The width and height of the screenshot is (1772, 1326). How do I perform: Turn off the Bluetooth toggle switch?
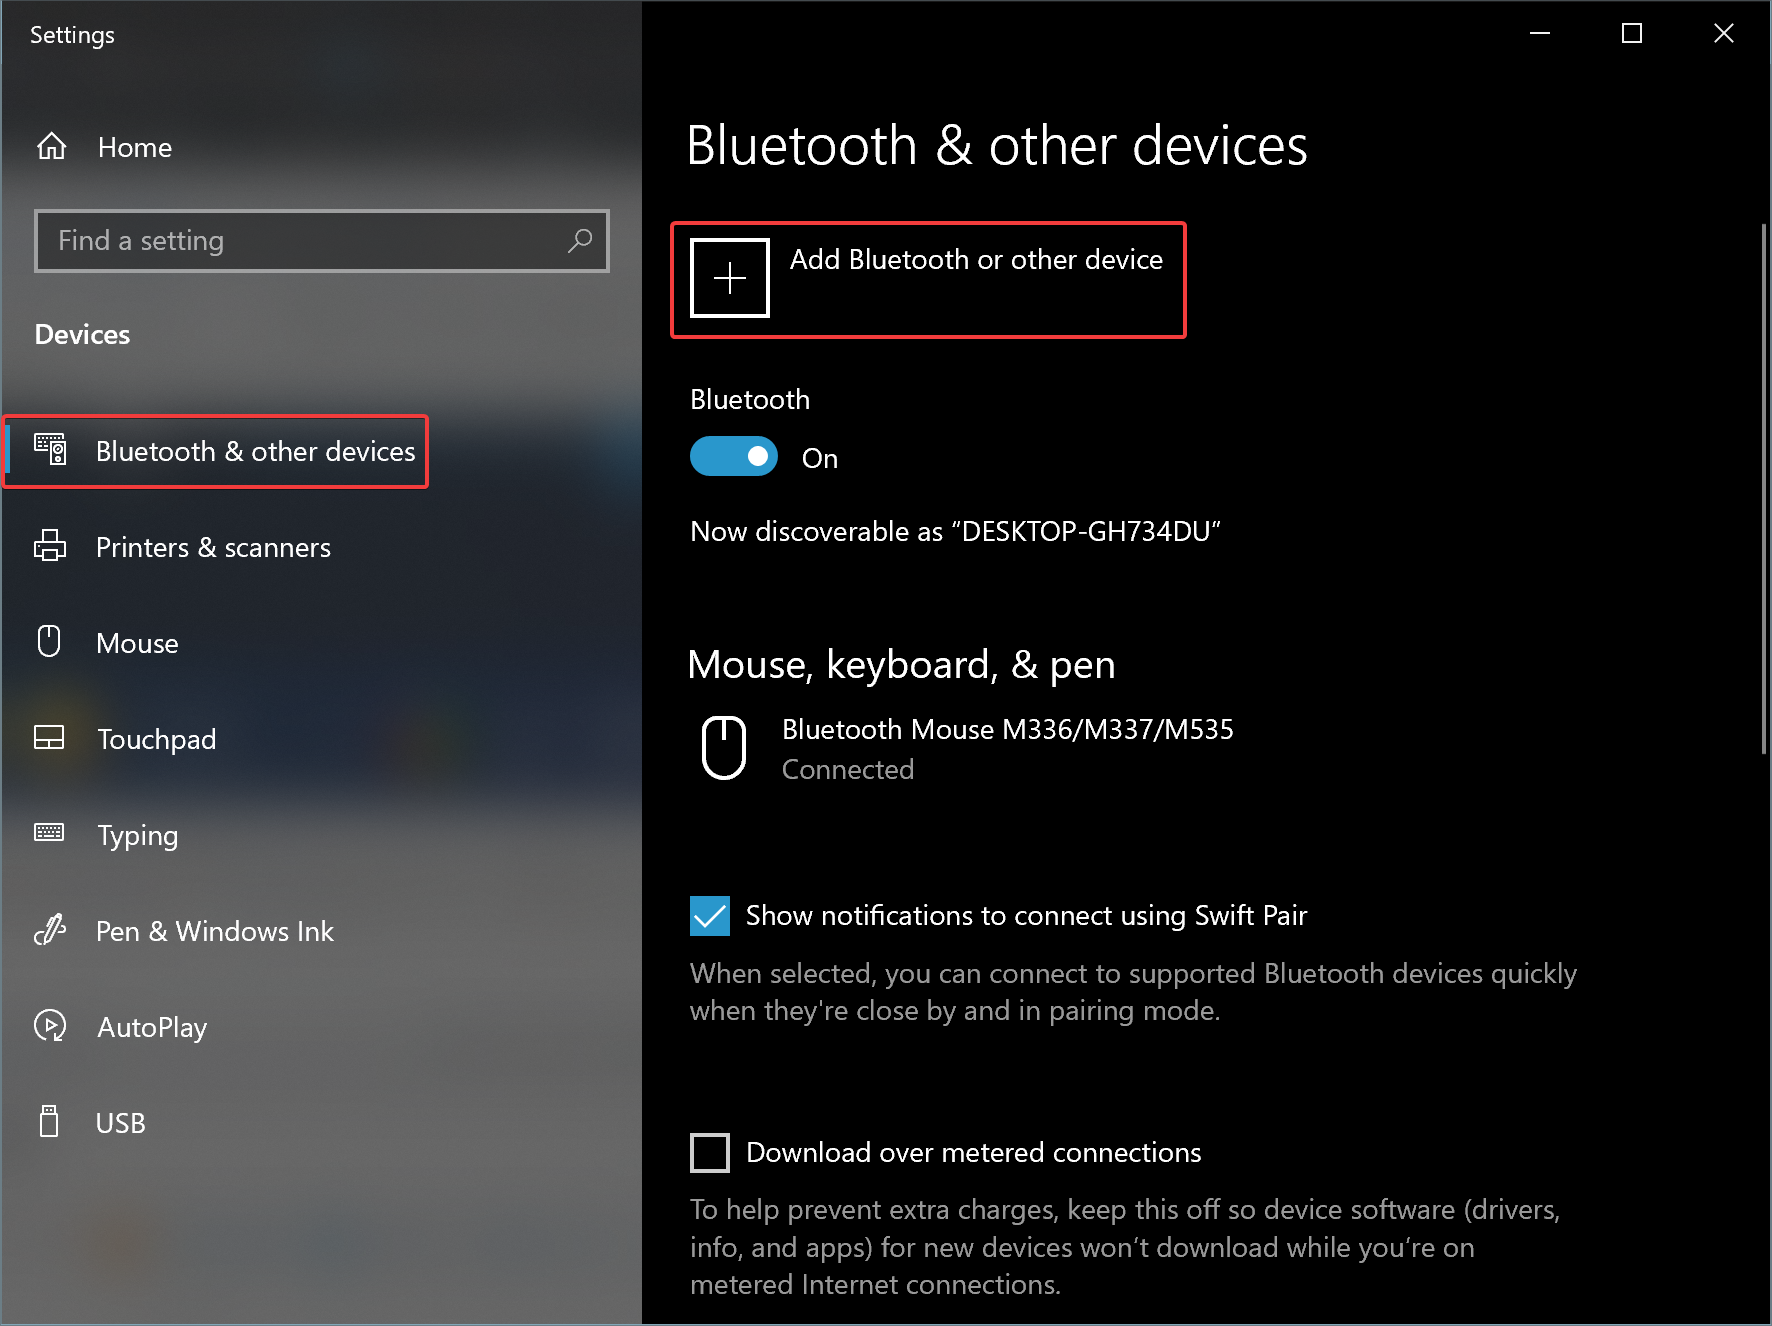734,457
